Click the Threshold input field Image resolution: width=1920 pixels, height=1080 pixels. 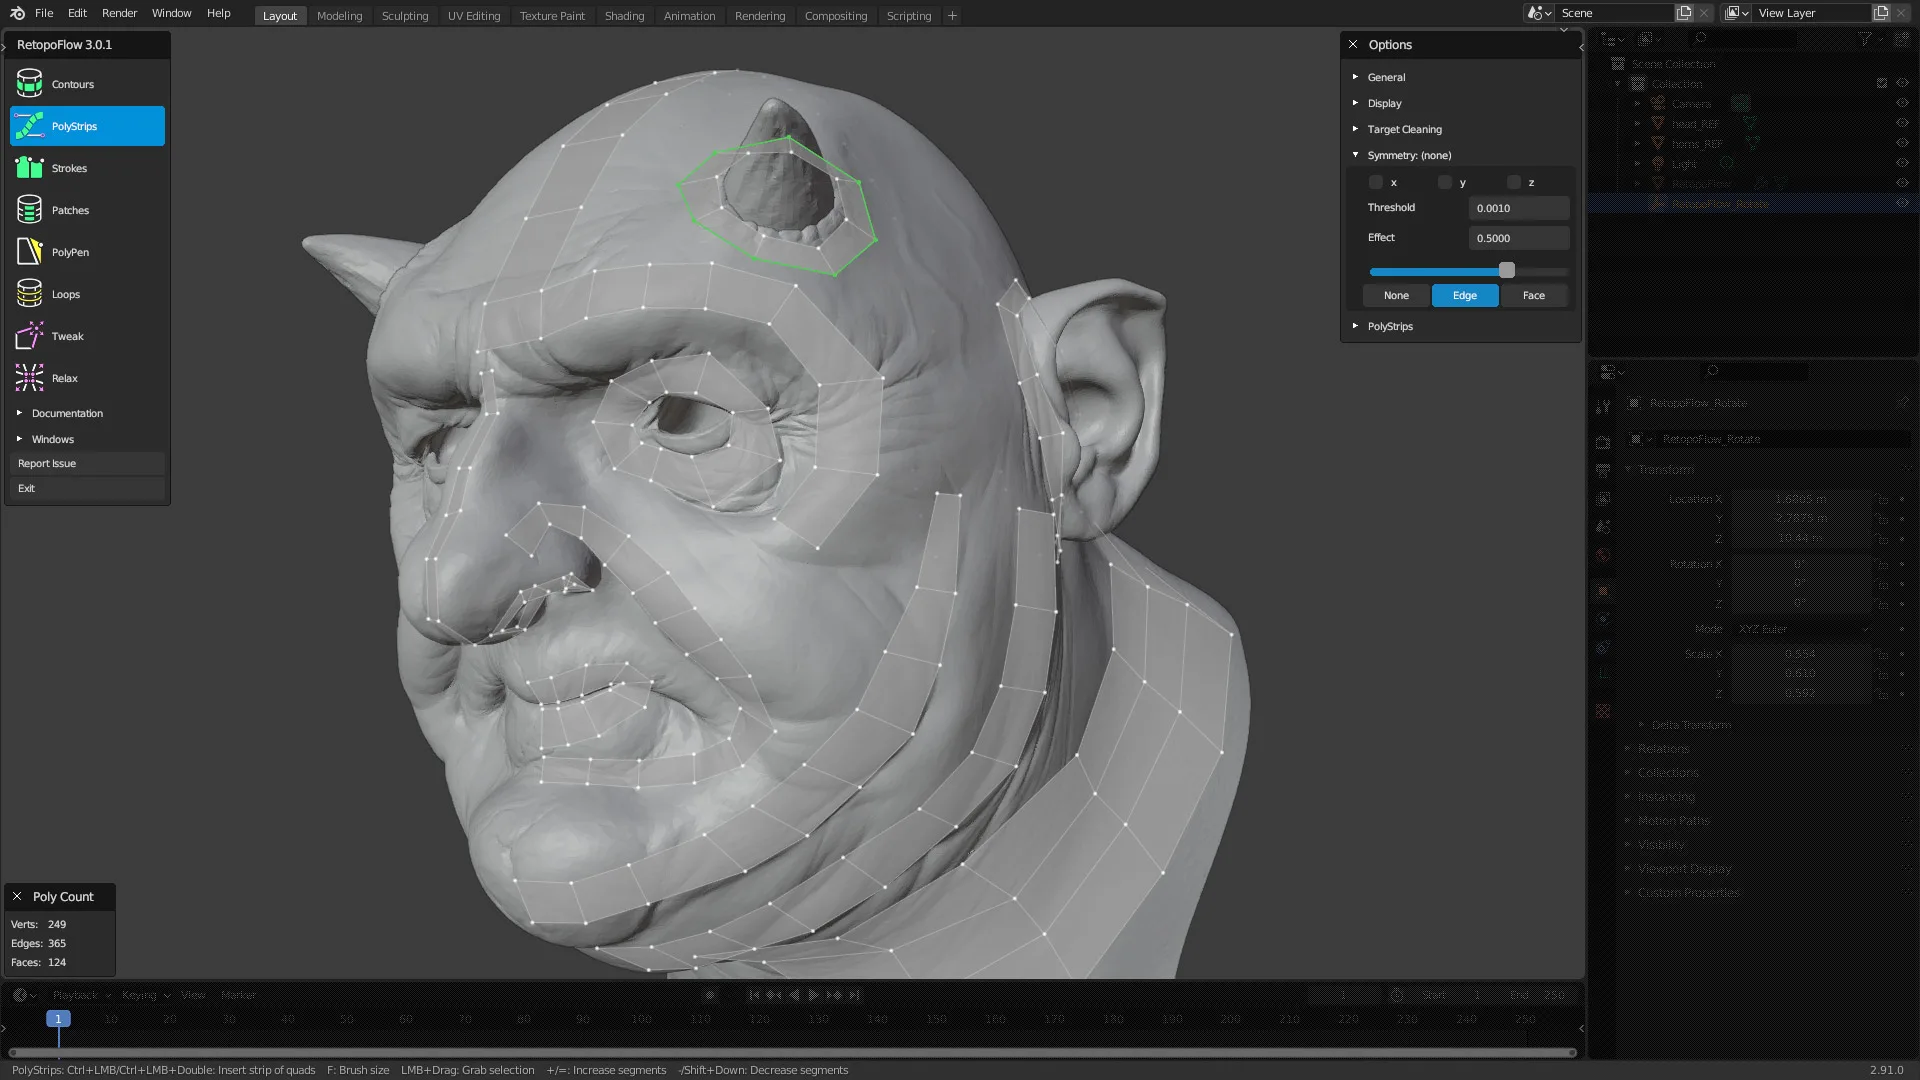(x=1518, y=207)
